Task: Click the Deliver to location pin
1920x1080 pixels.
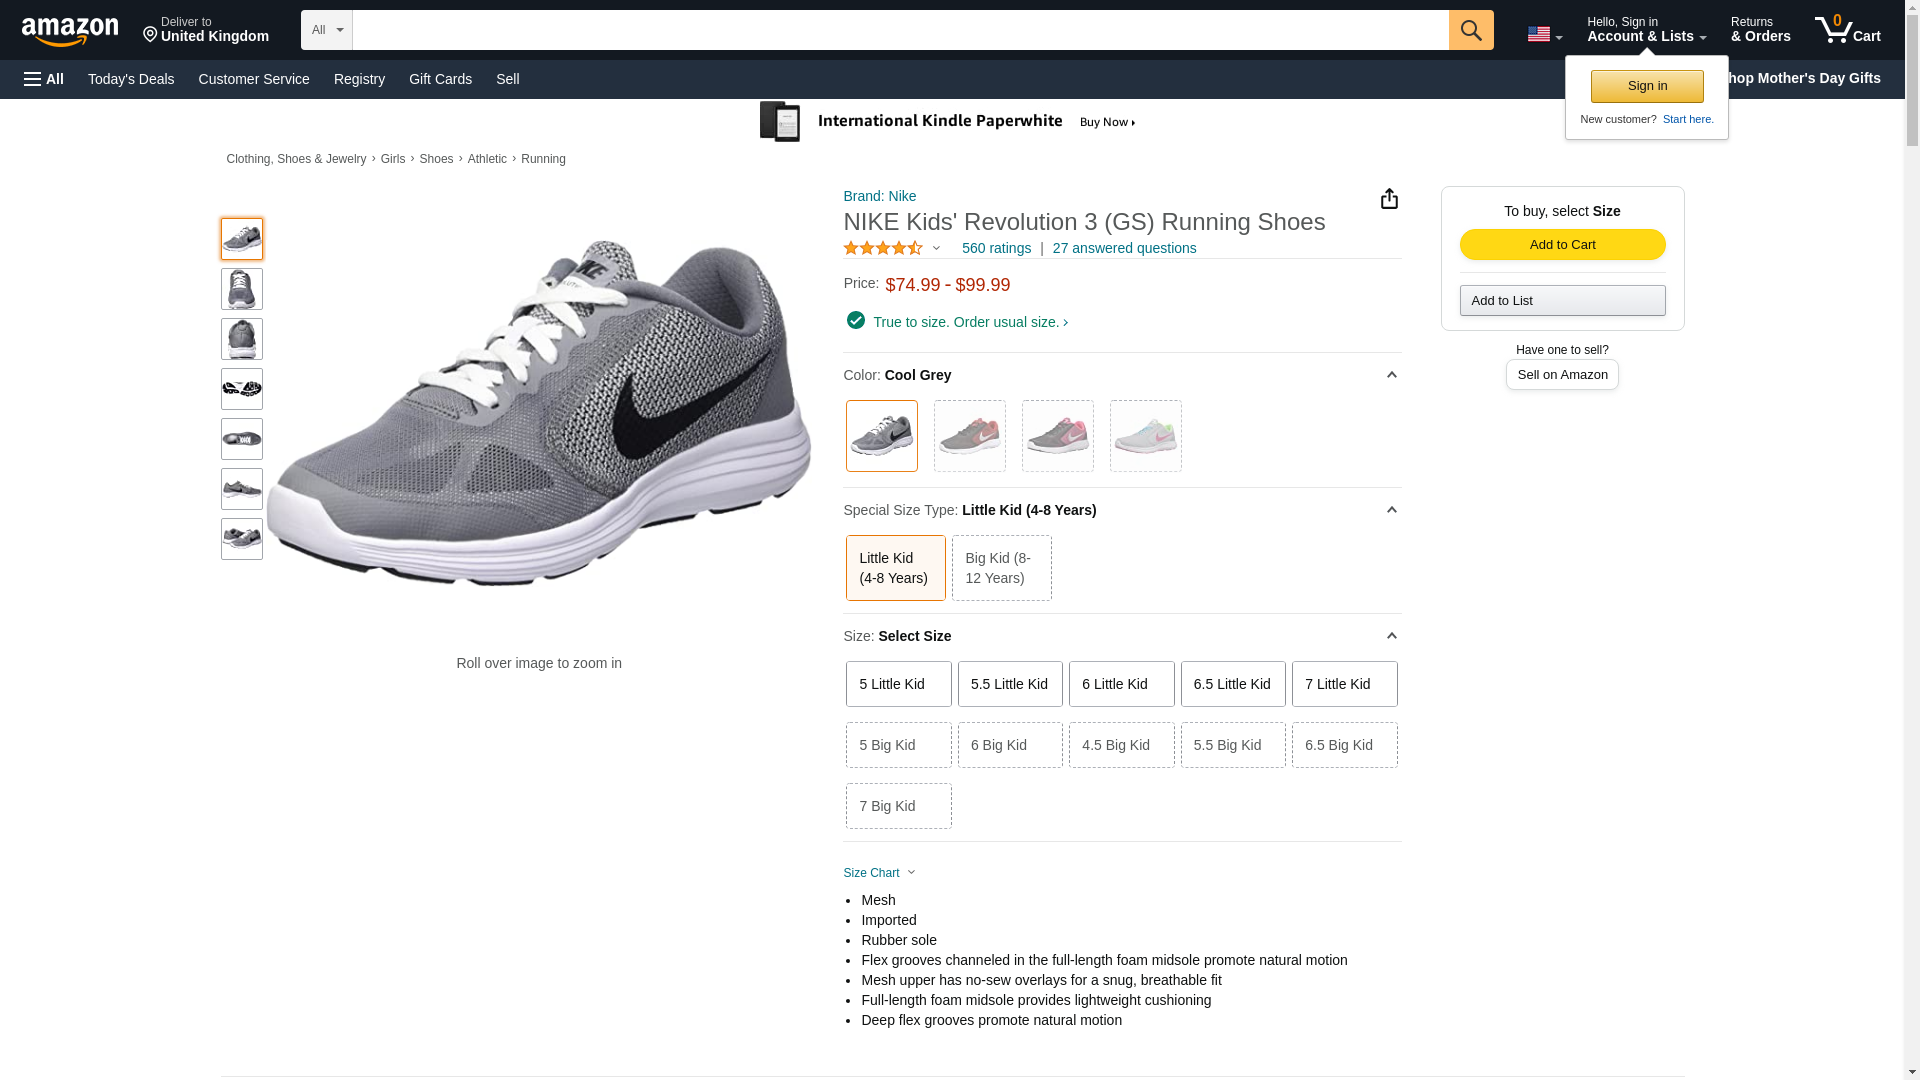Action: coord(151,35)
